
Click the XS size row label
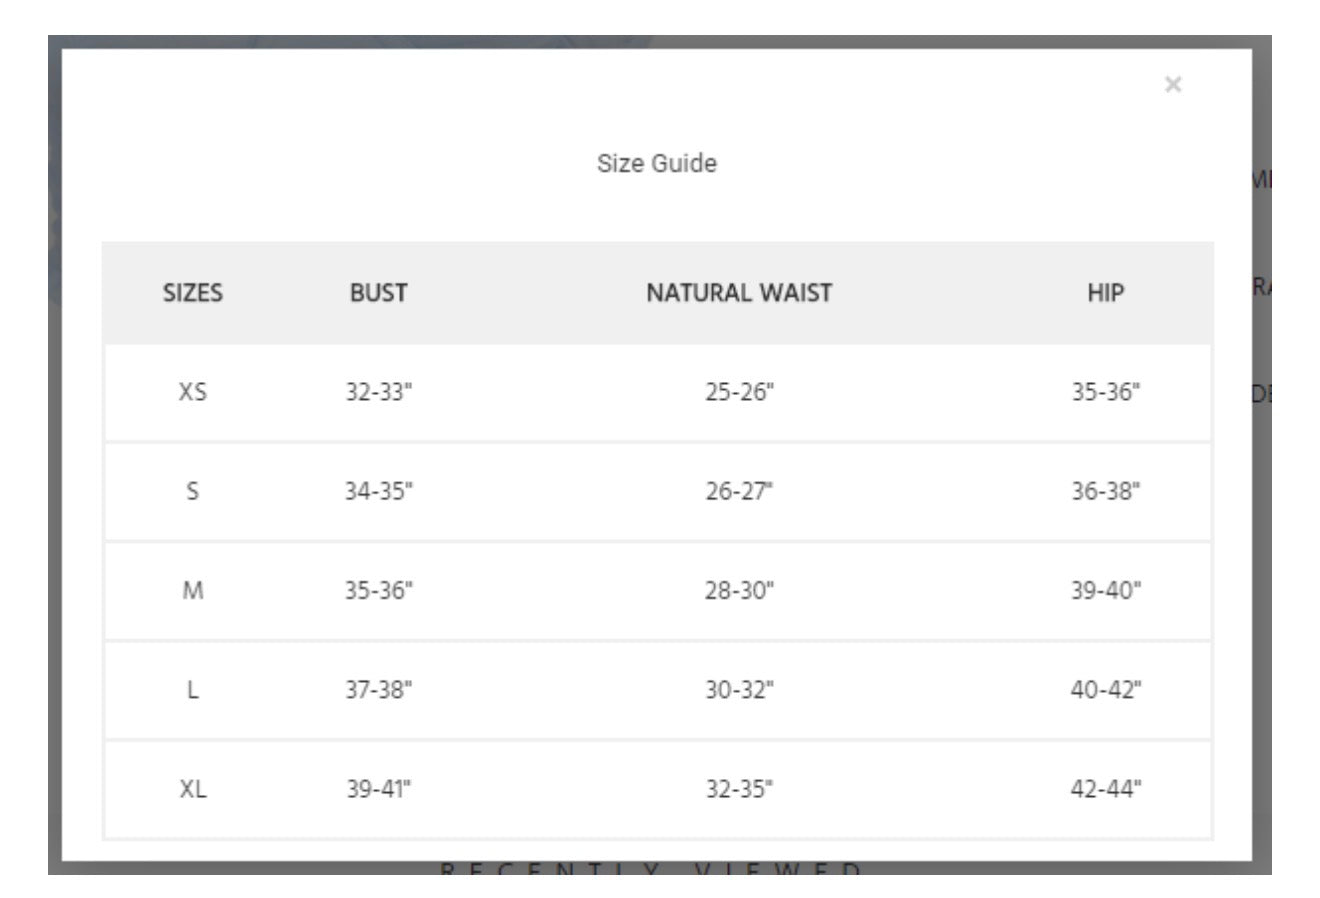pos(193,392)
